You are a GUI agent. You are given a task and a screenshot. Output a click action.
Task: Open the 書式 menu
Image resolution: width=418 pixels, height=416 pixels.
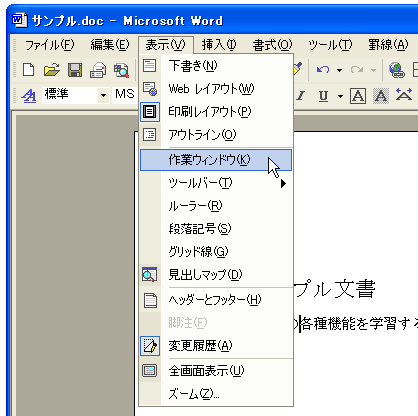pyautogui.click(x=272, y=45)
